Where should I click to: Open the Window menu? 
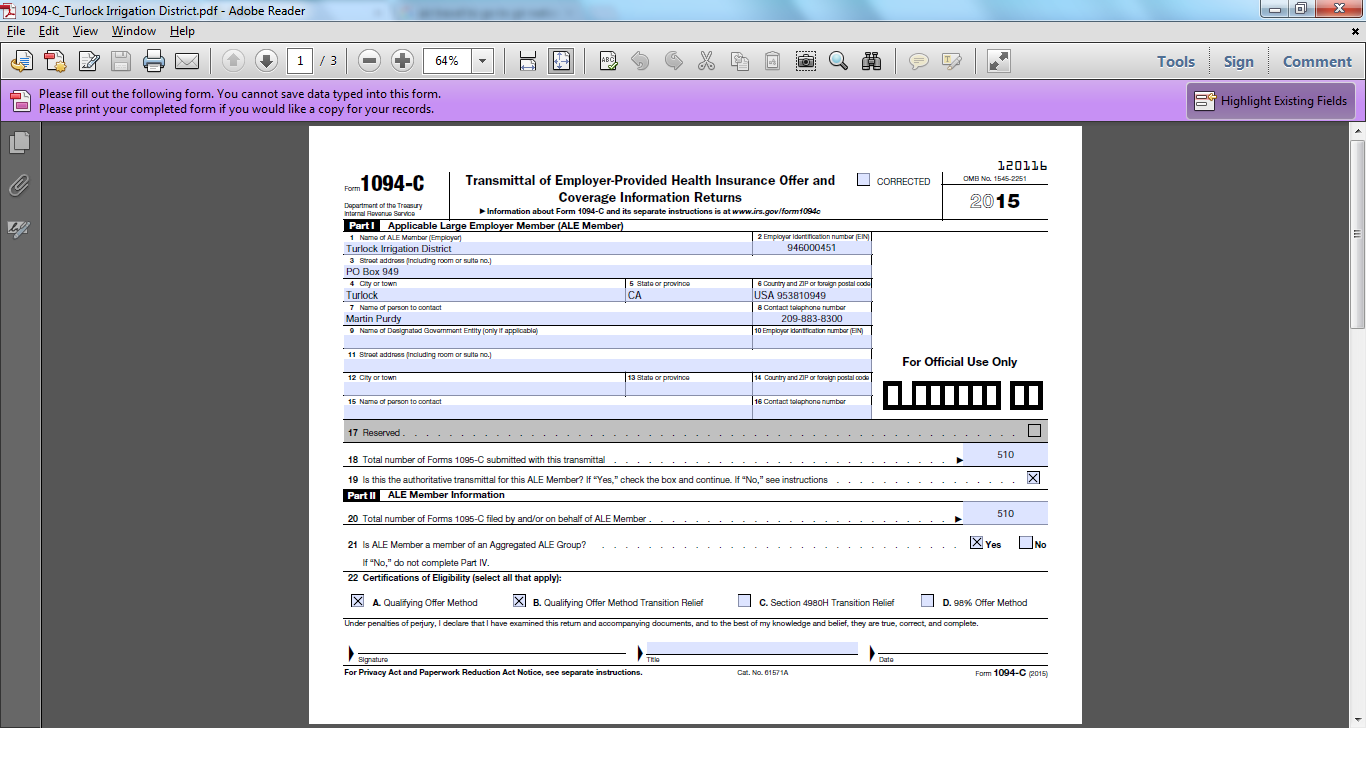coord(133,31)
